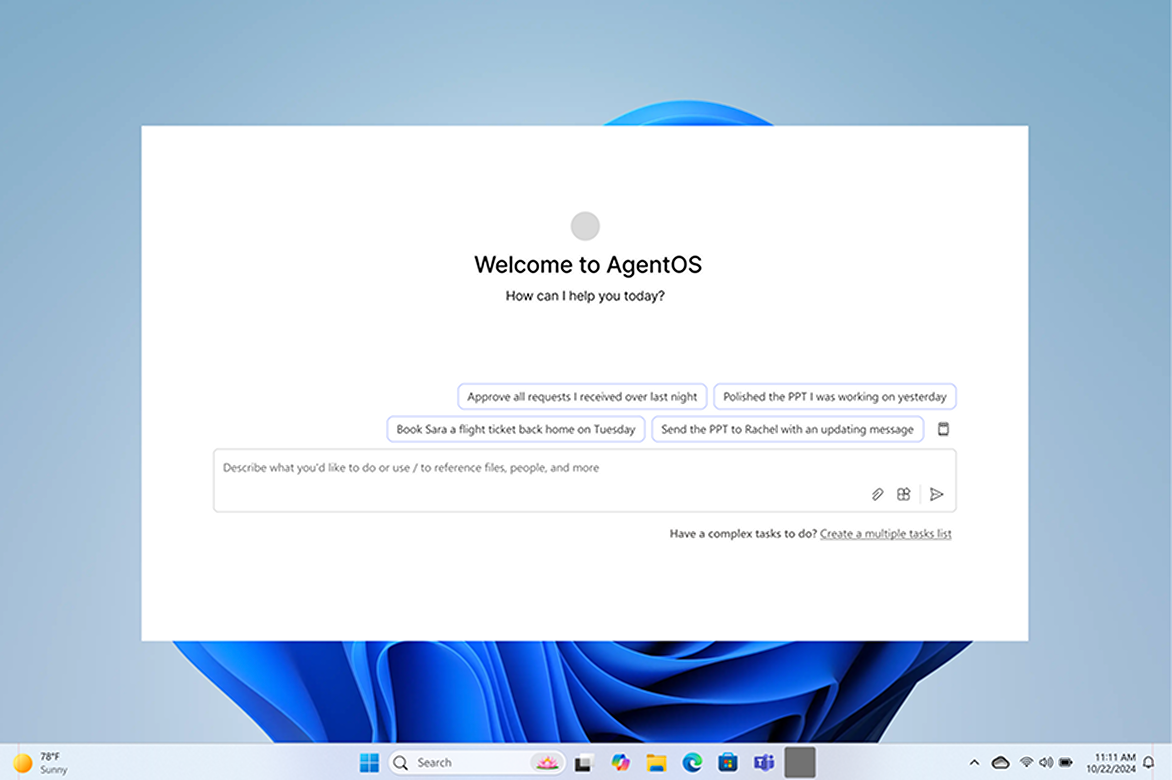This screenshot has width=1172, height=780.
Task: Open 'Create a multiple tasks list' link
Action: click(x=886, y=533)
